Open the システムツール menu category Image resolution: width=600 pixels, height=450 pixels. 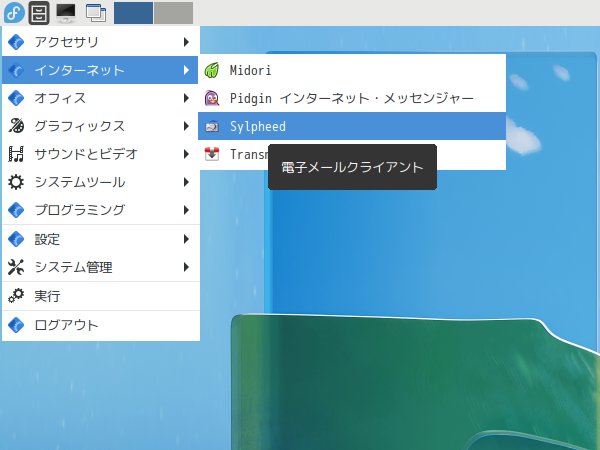pos(101,182)
